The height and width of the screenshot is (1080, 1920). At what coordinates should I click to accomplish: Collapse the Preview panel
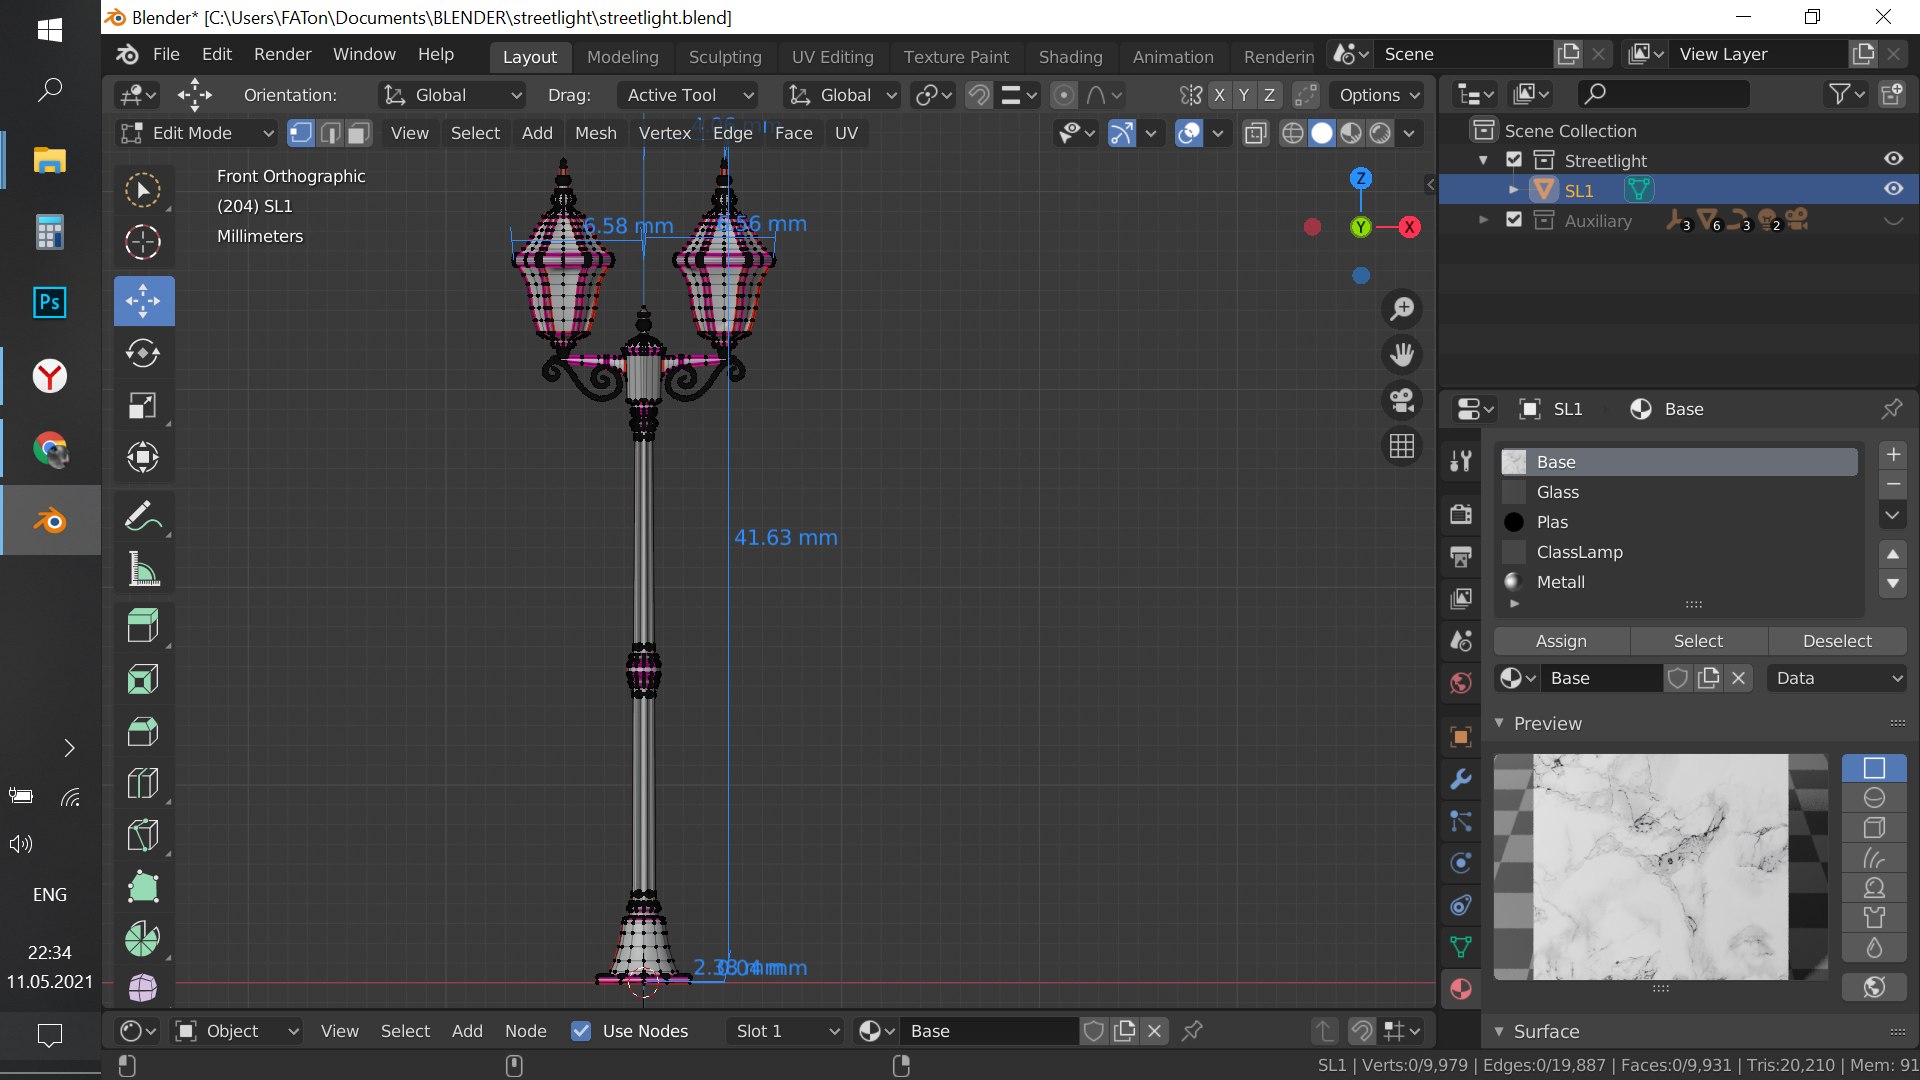coord(1499,723)
